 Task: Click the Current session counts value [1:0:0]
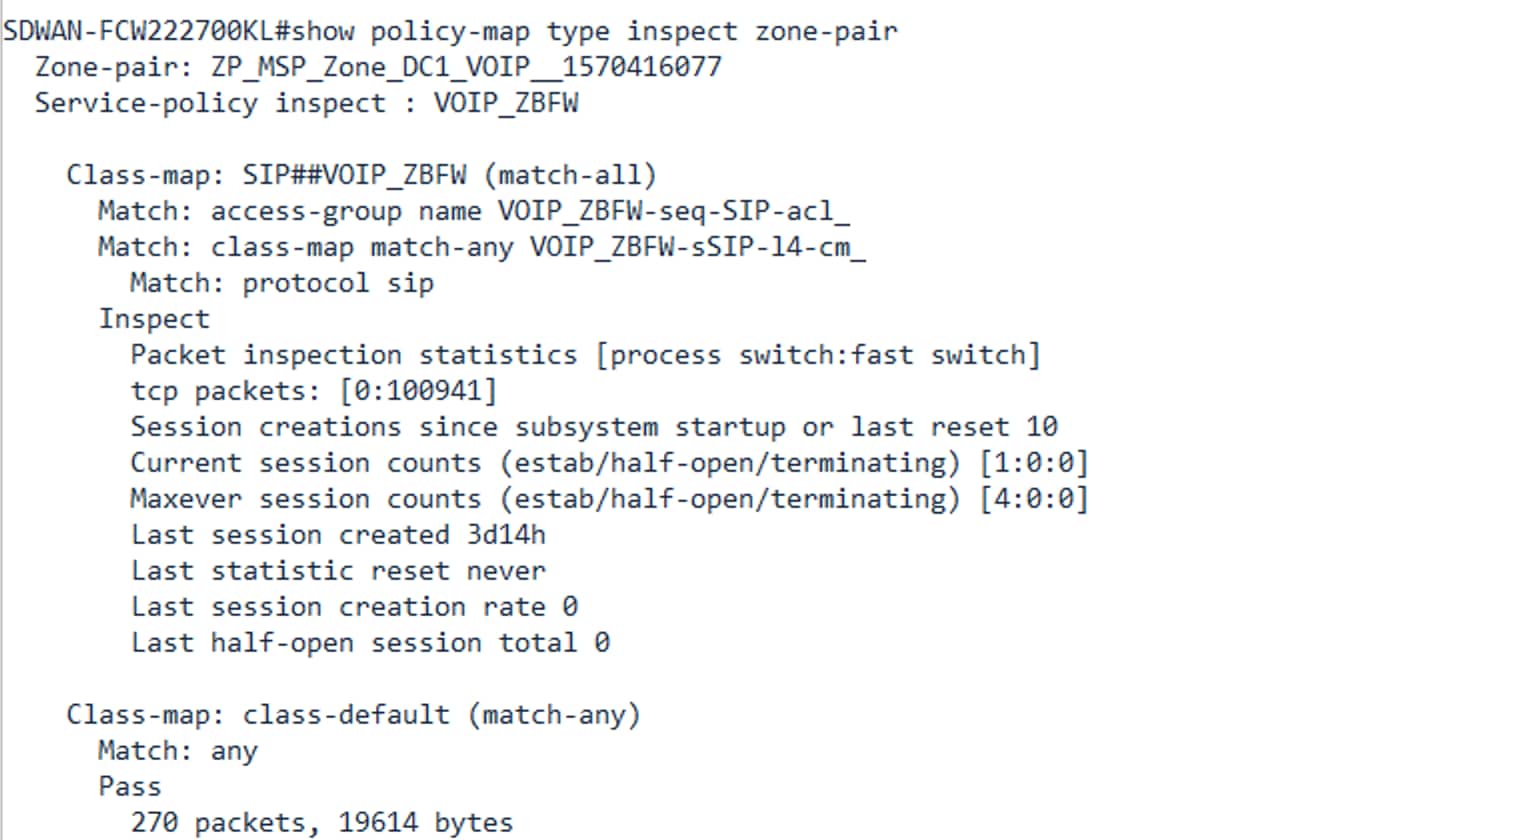click(x=1033, y=463)
